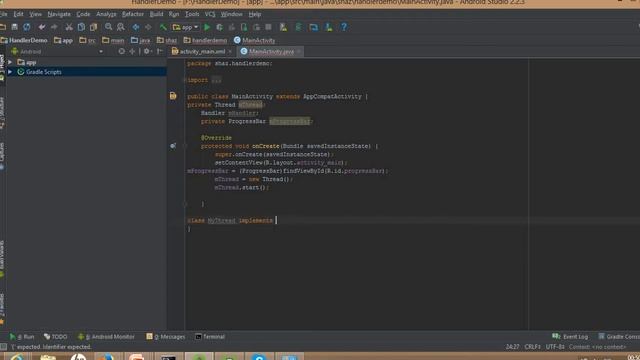Open the Structure side tool window

2,112
